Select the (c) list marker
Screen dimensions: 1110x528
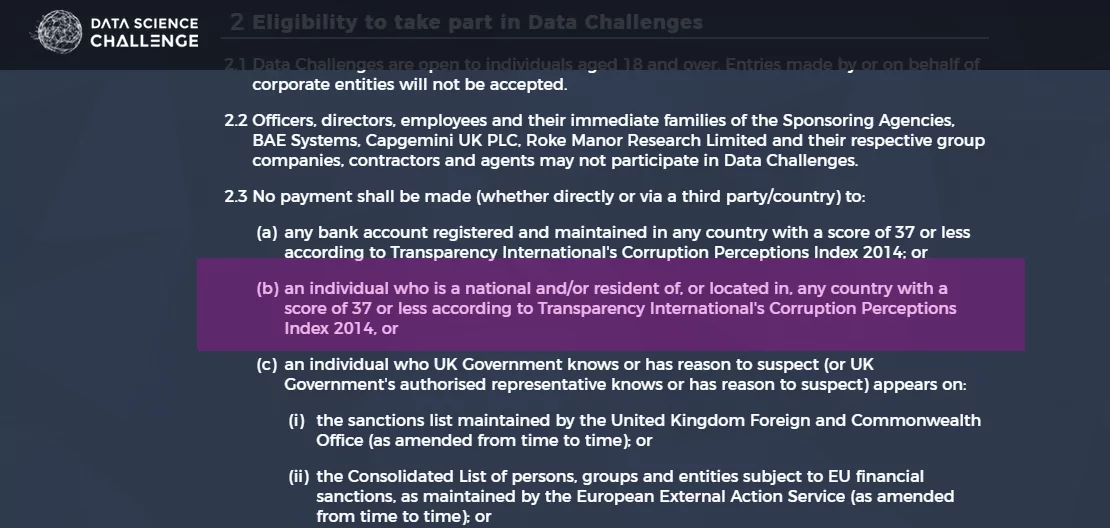[267, 365]
